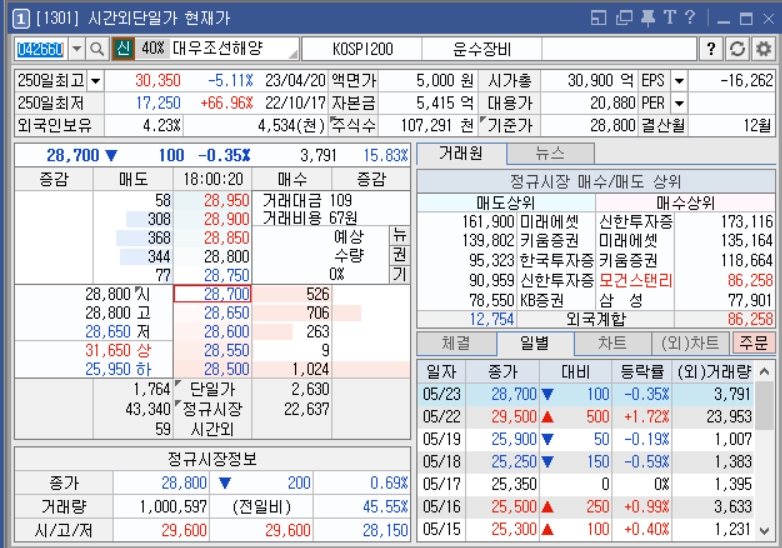Select the 일별 tab
This screenshot has height=548, width=782.
(x=535, y=343)
